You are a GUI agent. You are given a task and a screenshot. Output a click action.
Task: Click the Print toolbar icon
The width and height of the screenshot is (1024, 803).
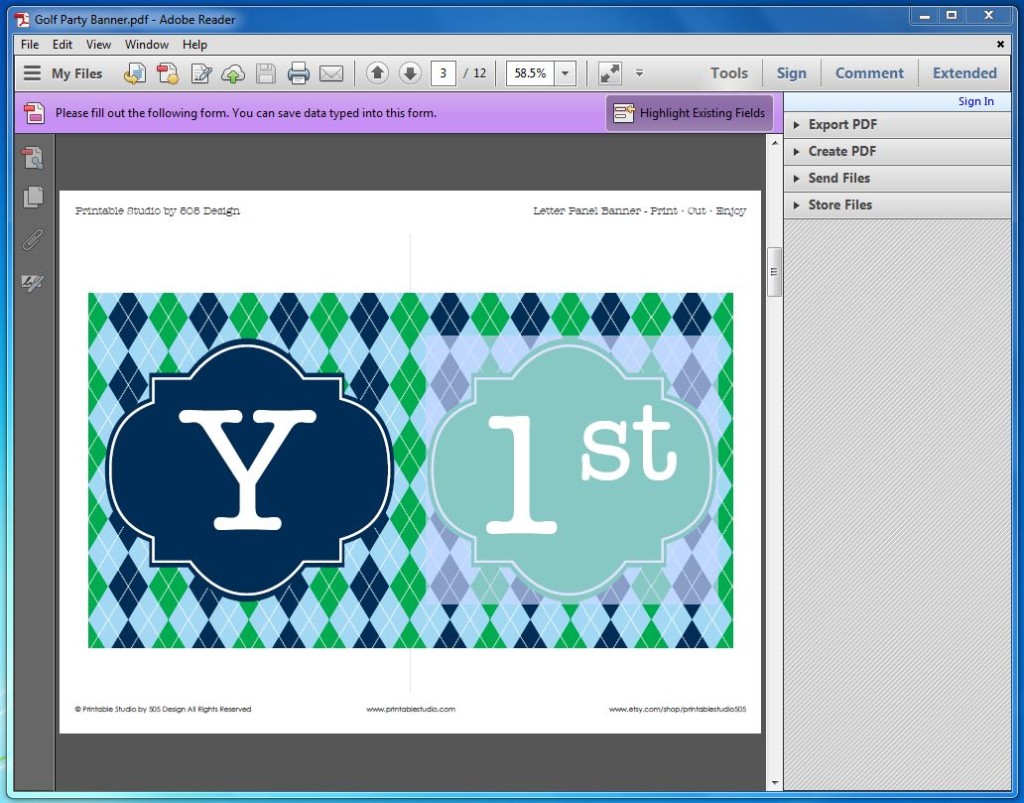pos(298,72)
